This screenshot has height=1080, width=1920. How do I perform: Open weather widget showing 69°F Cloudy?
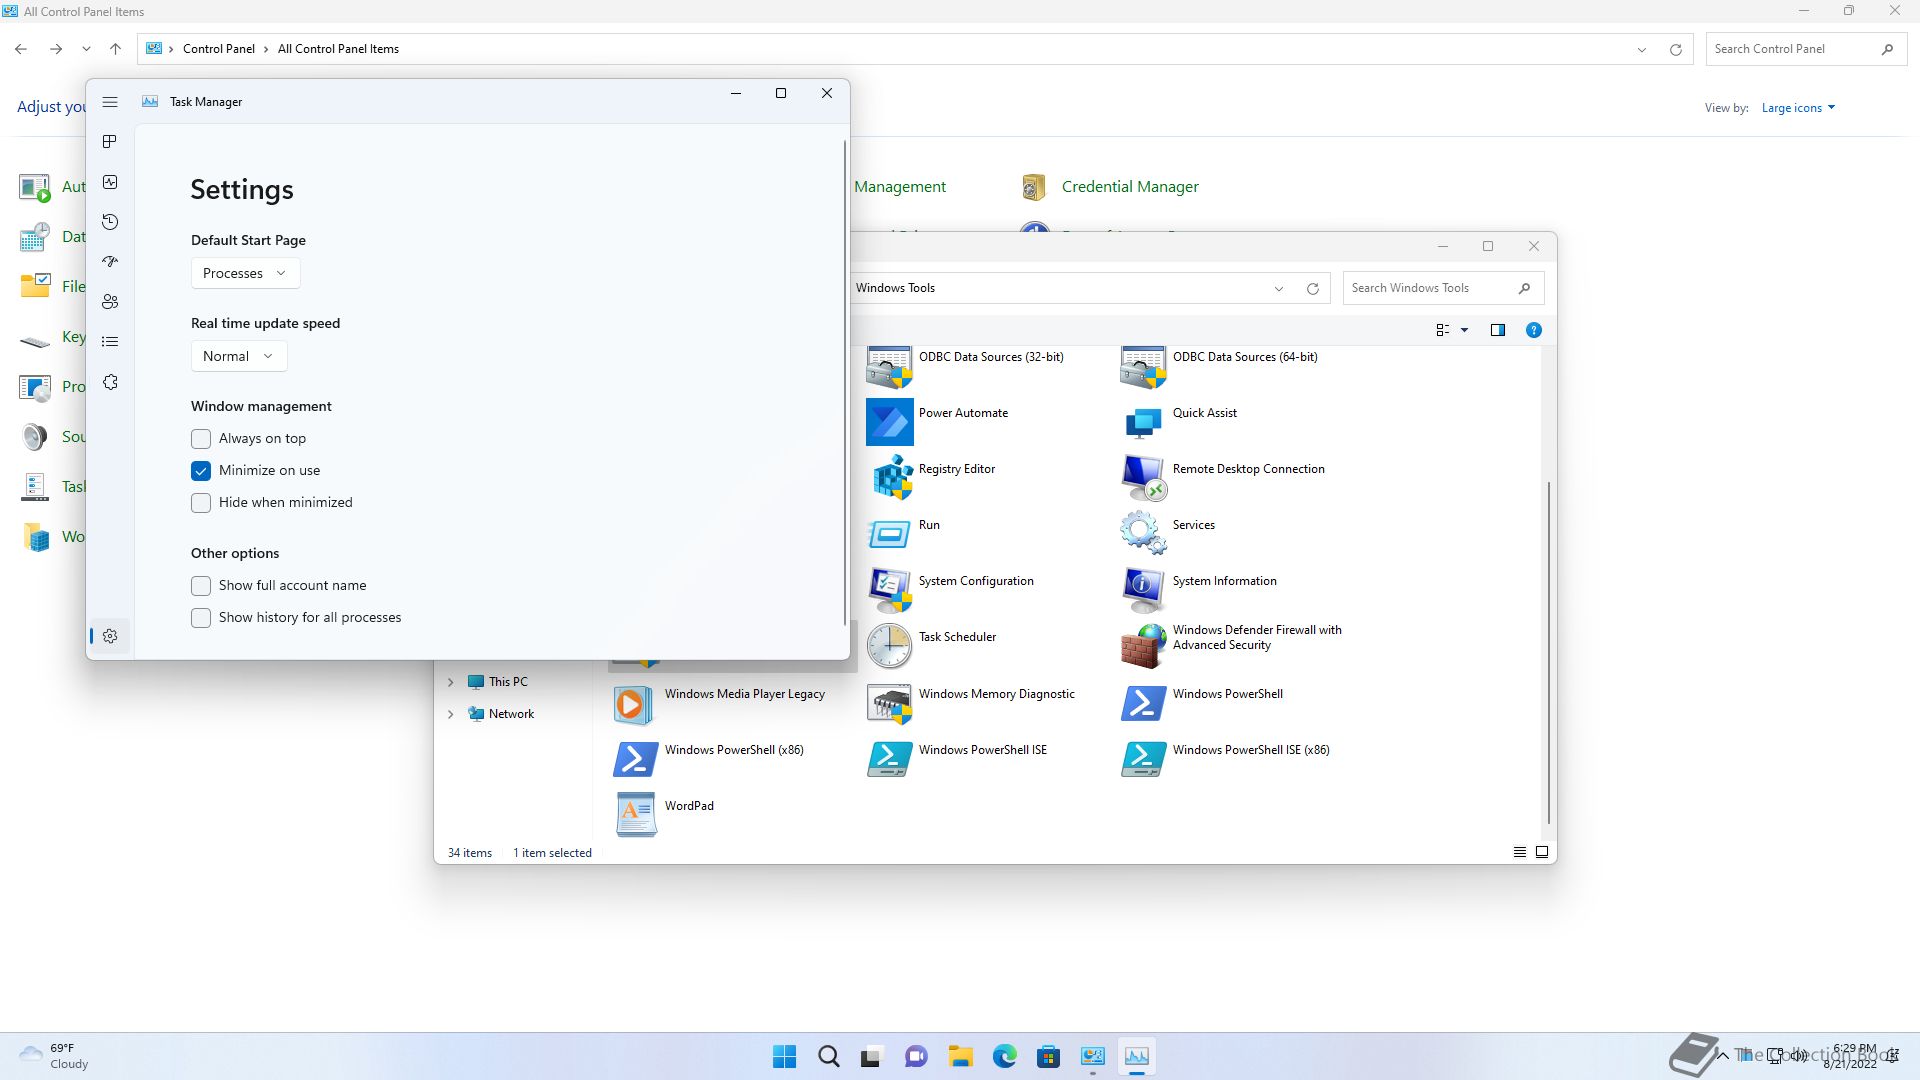coord(54,1056)
